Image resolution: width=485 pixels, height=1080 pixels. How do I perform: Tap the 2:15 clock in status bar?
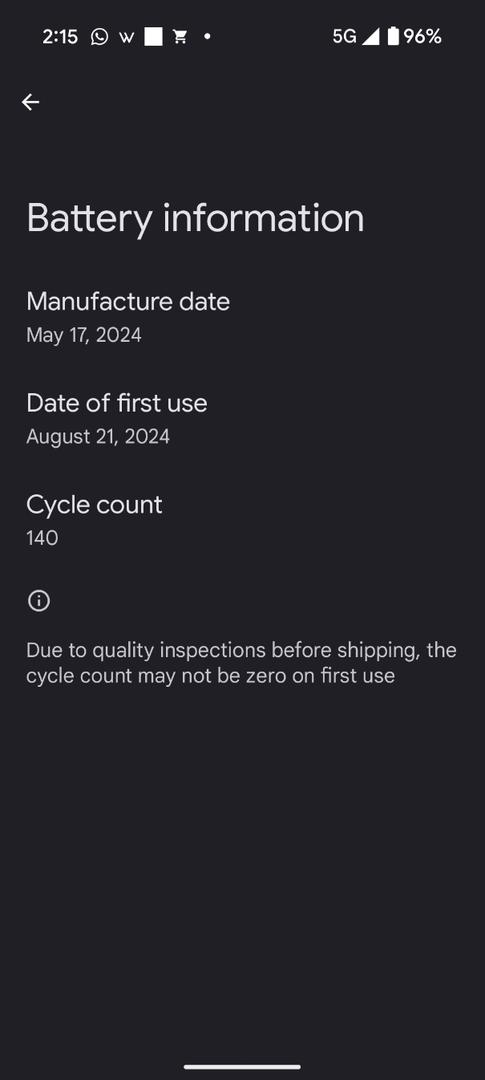pos(60,37)
